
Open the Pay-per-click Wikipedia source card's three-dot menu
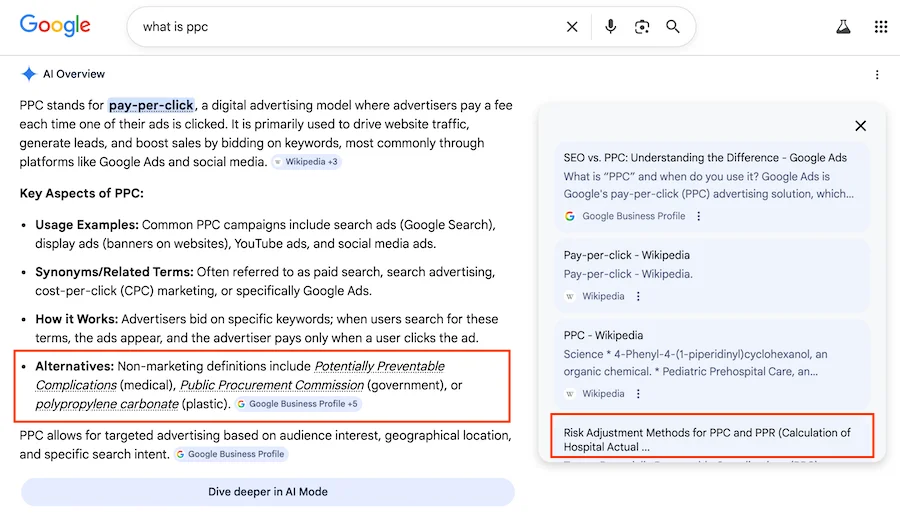coord(638,296)
